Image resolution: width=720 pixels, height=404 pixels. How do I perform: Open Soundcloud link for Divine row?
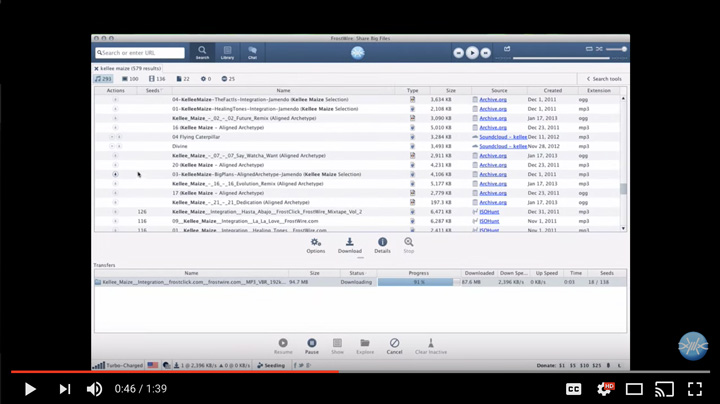(503, 146)
